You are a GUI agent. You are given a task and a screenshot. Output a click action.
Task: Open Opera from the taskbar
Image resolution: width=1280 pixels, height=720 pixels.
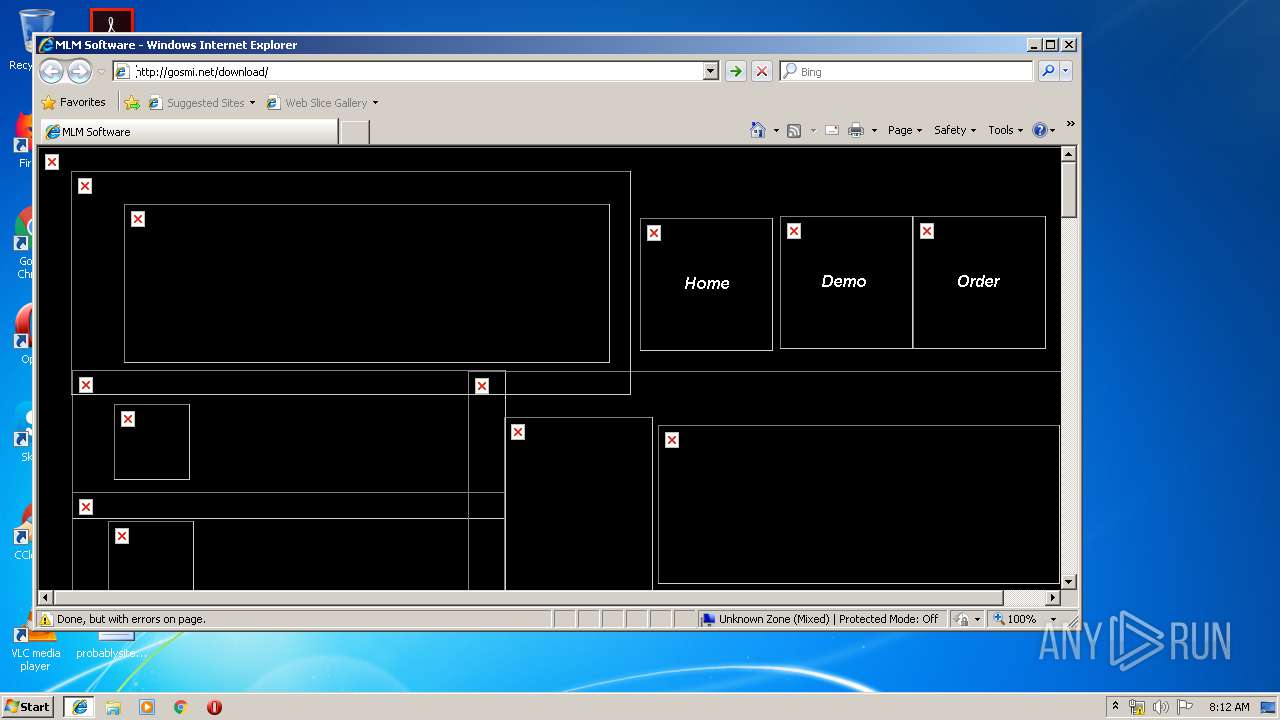point(214,707)
